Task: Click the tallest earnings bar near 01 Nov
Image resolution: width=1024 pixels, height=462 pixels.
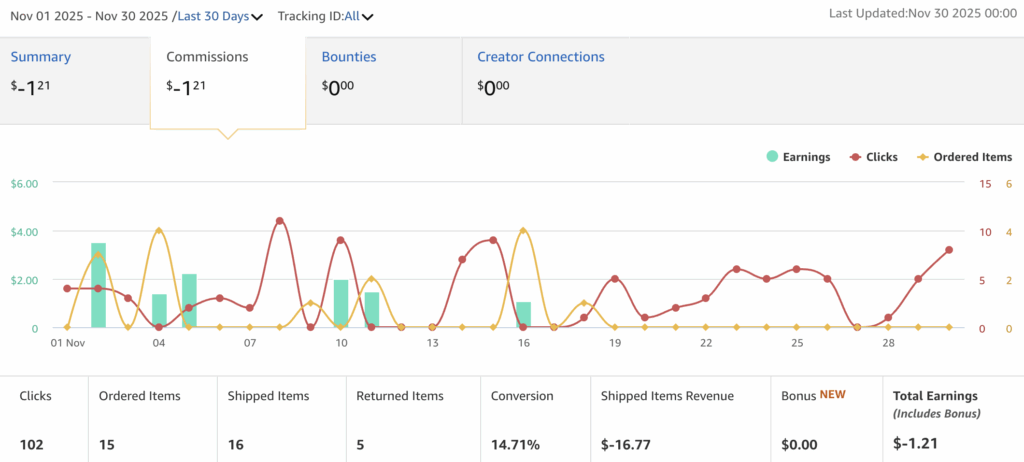Action: (x=98, y=286)
